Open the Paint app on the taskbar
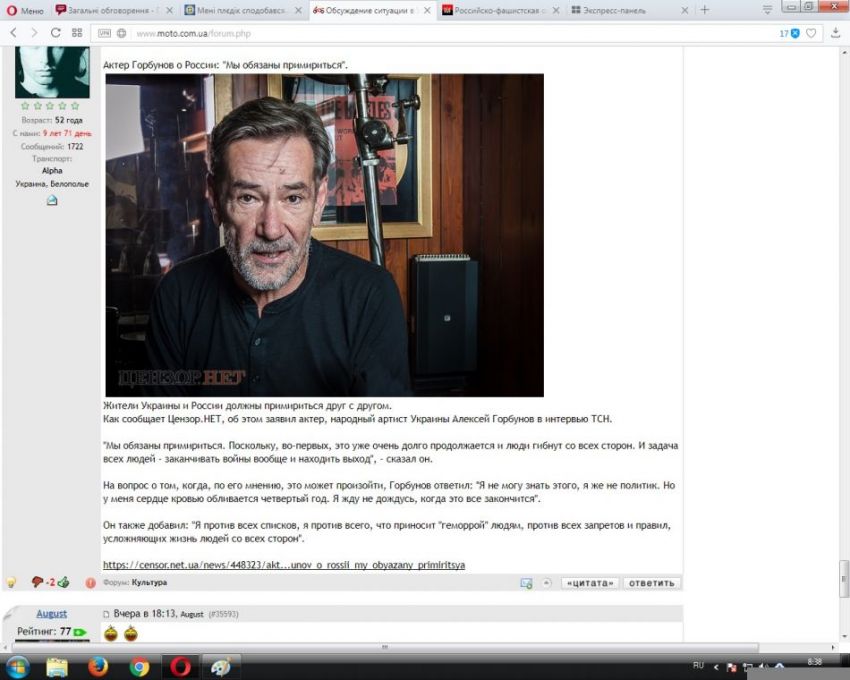850x680 pixels. 221,666
